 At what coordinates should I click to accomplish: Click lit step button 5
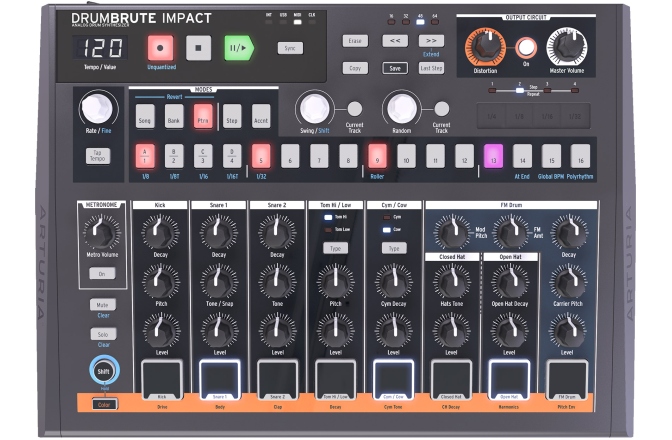(261, 156)
